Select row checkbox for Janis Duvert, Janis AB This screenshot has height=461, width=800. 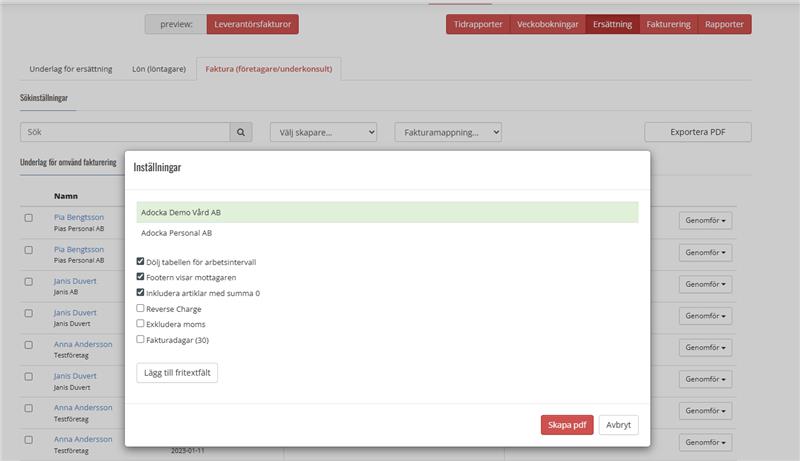[29, 281]
